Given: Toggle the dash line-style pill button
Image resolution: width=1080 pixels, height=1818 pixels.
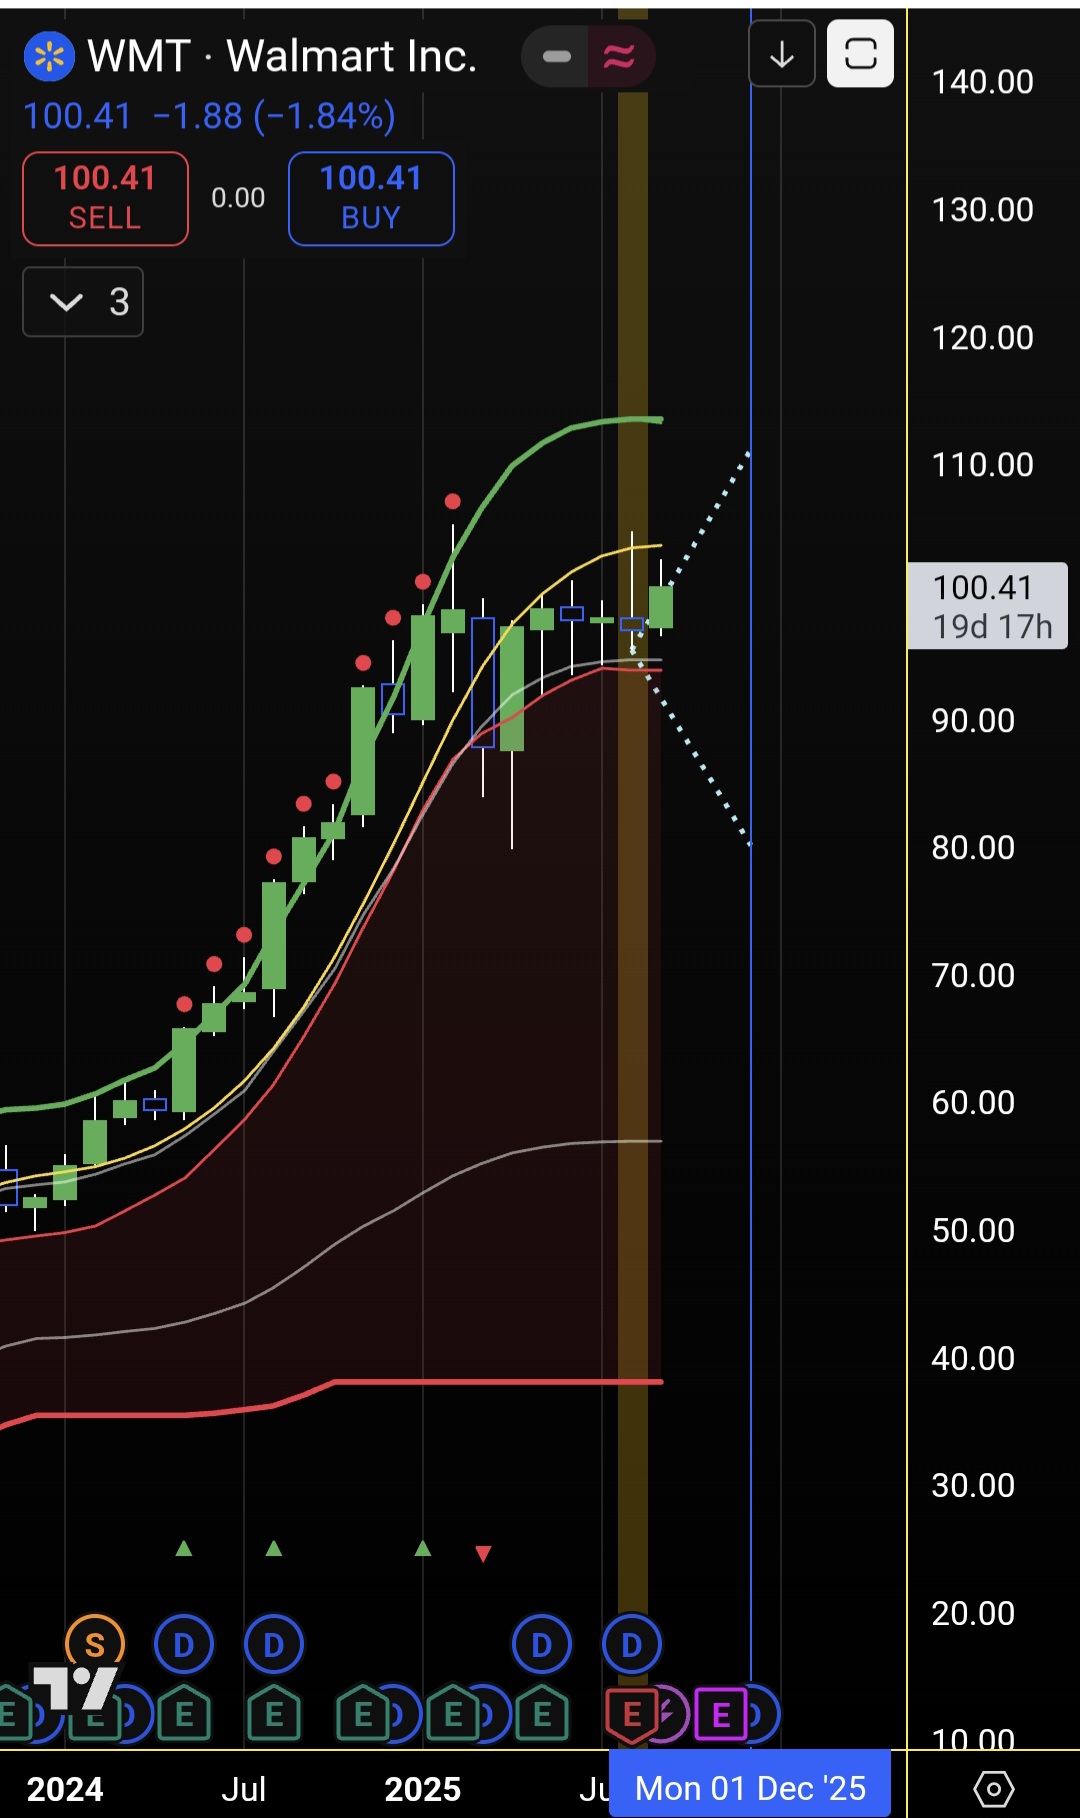Looking at the screenshot, I should point(557,56).
